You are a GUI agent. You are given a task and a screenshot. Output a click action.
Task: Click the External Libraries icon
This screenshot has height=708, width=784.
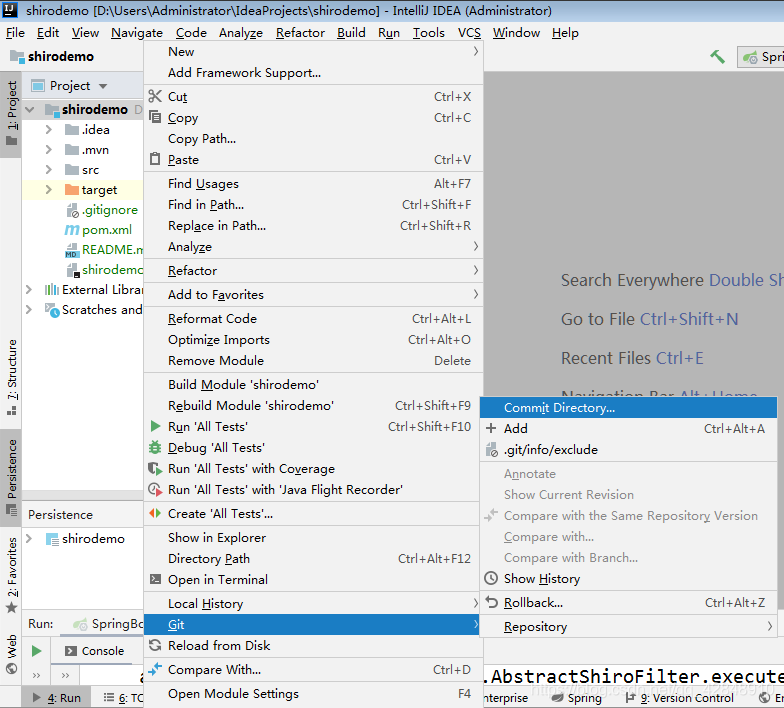pos(52,290)
